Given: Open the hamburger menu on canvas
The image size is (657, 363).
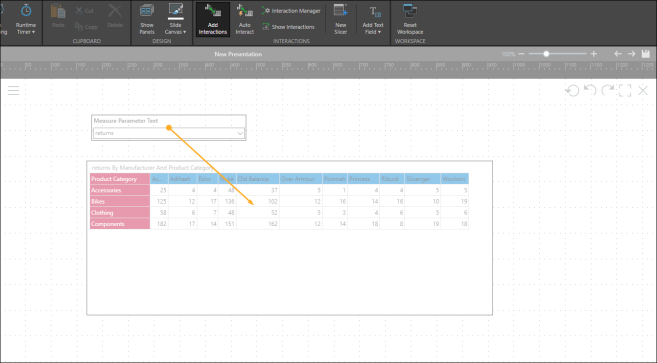Looking at the screenshot, I should [x=13, y=90].
